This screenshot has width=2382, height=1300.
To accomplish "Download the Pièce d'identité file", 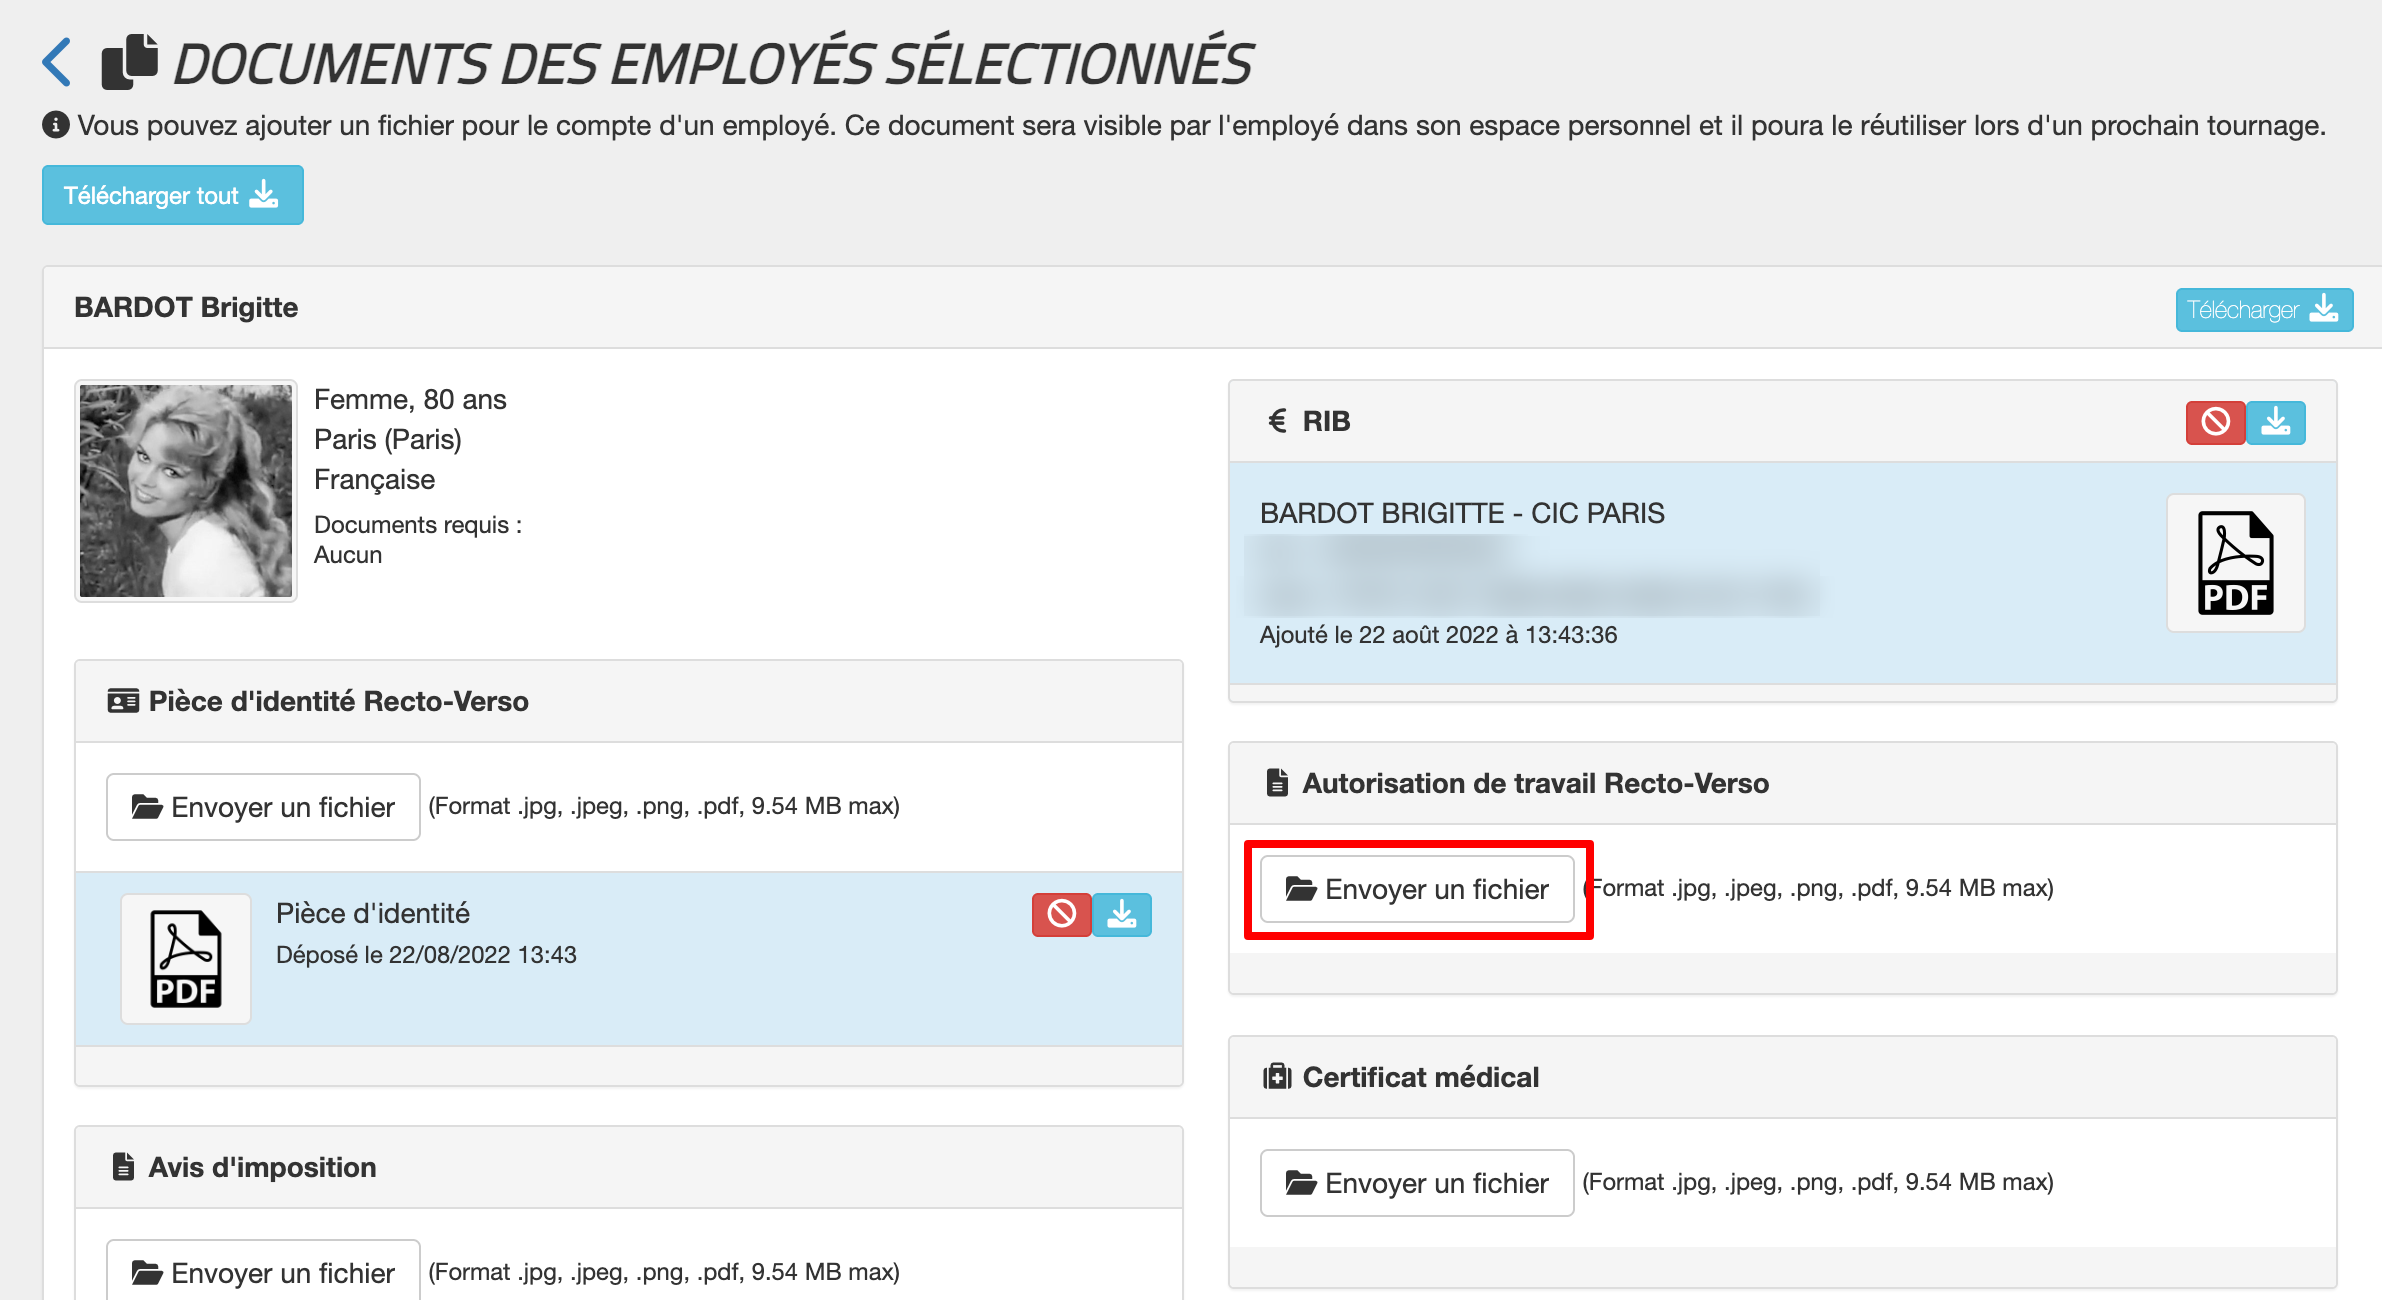I will tap(1122, 914).
